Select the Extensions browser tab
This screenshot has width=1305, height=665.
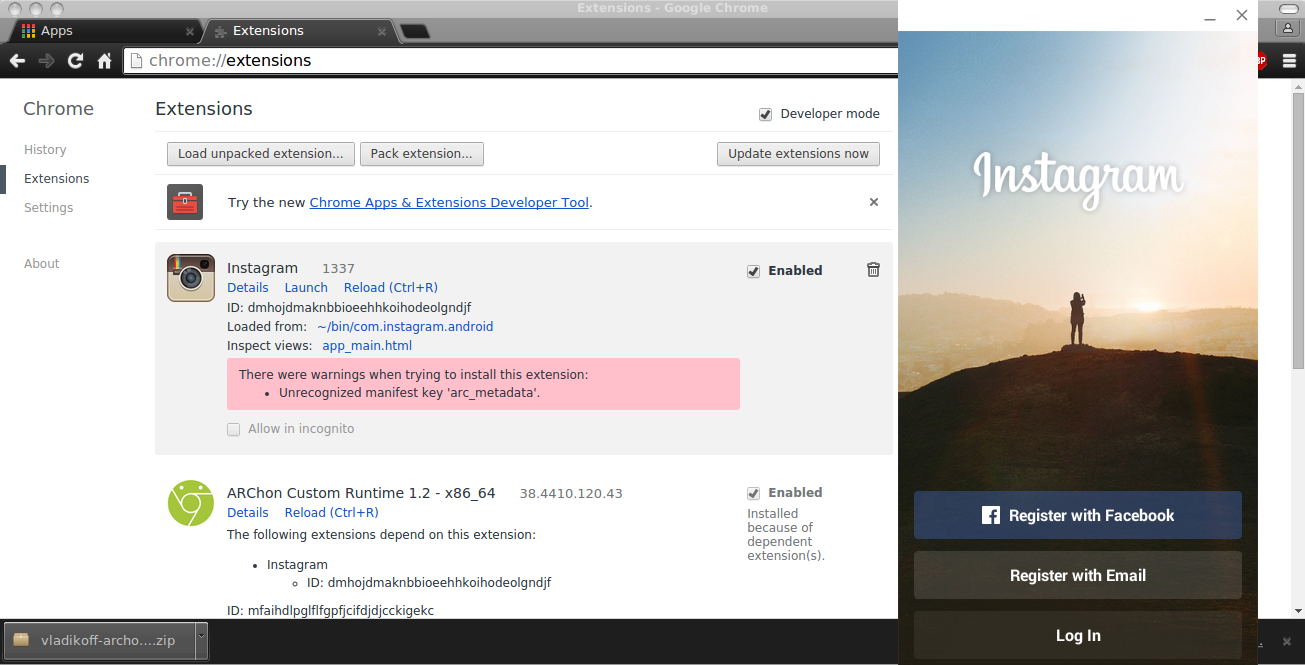click(298, 31)
